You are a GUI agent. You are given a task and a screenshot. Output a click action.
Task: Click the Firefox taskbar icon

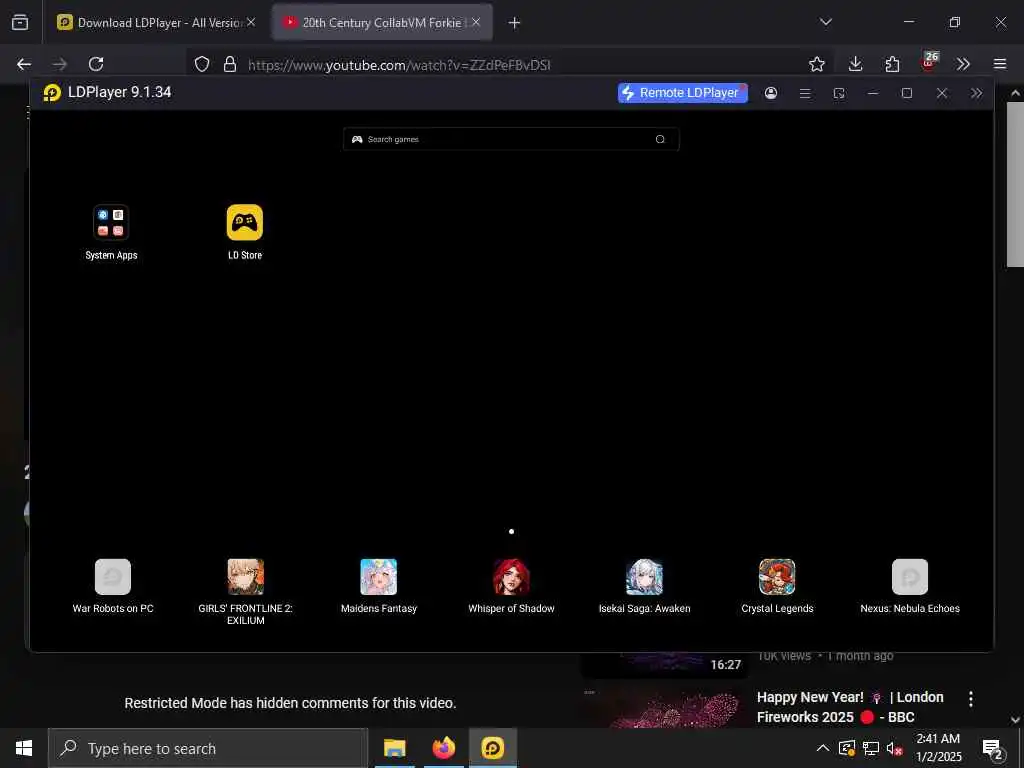[443, 748]
